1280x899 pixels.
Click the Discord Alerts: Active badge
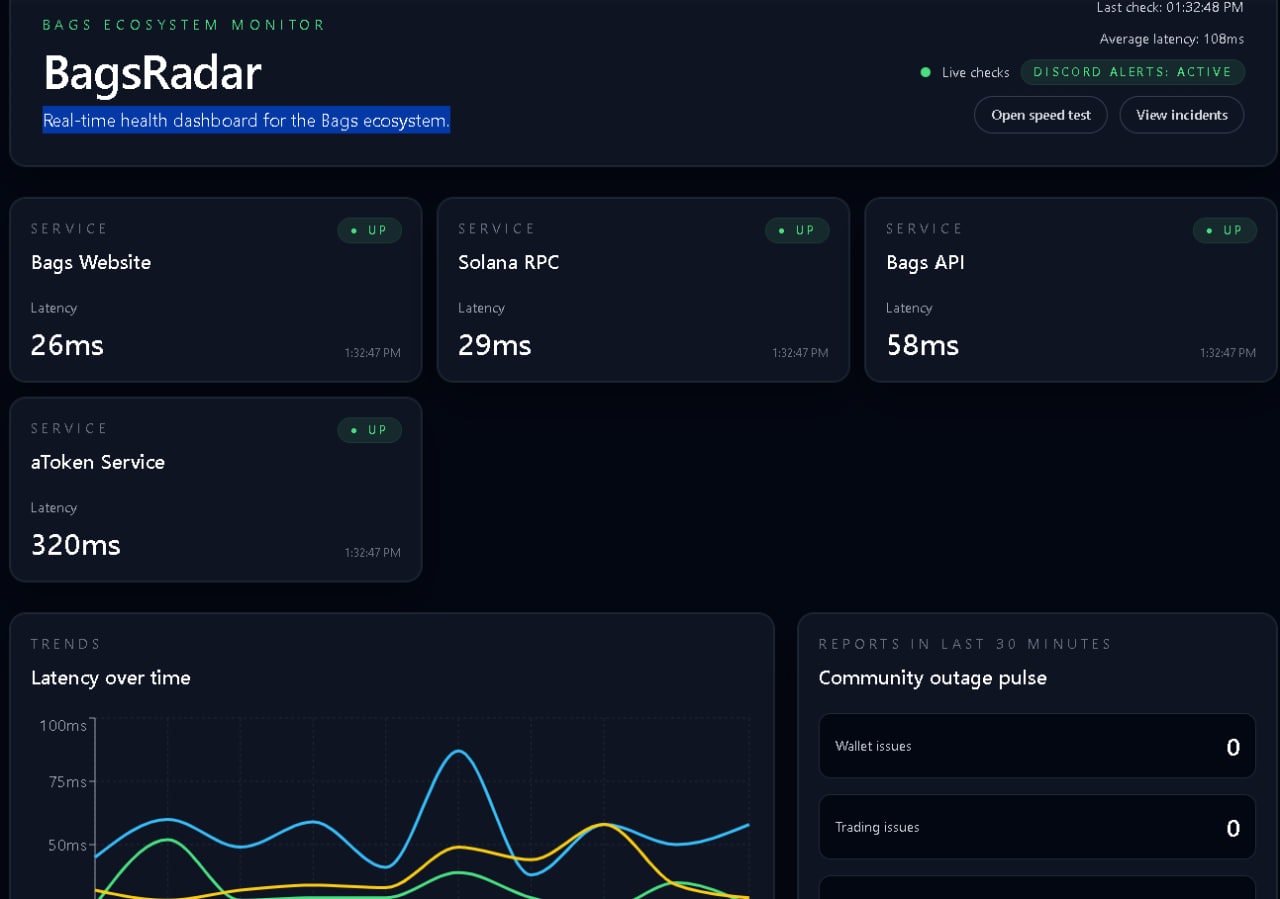(1133, 72)
